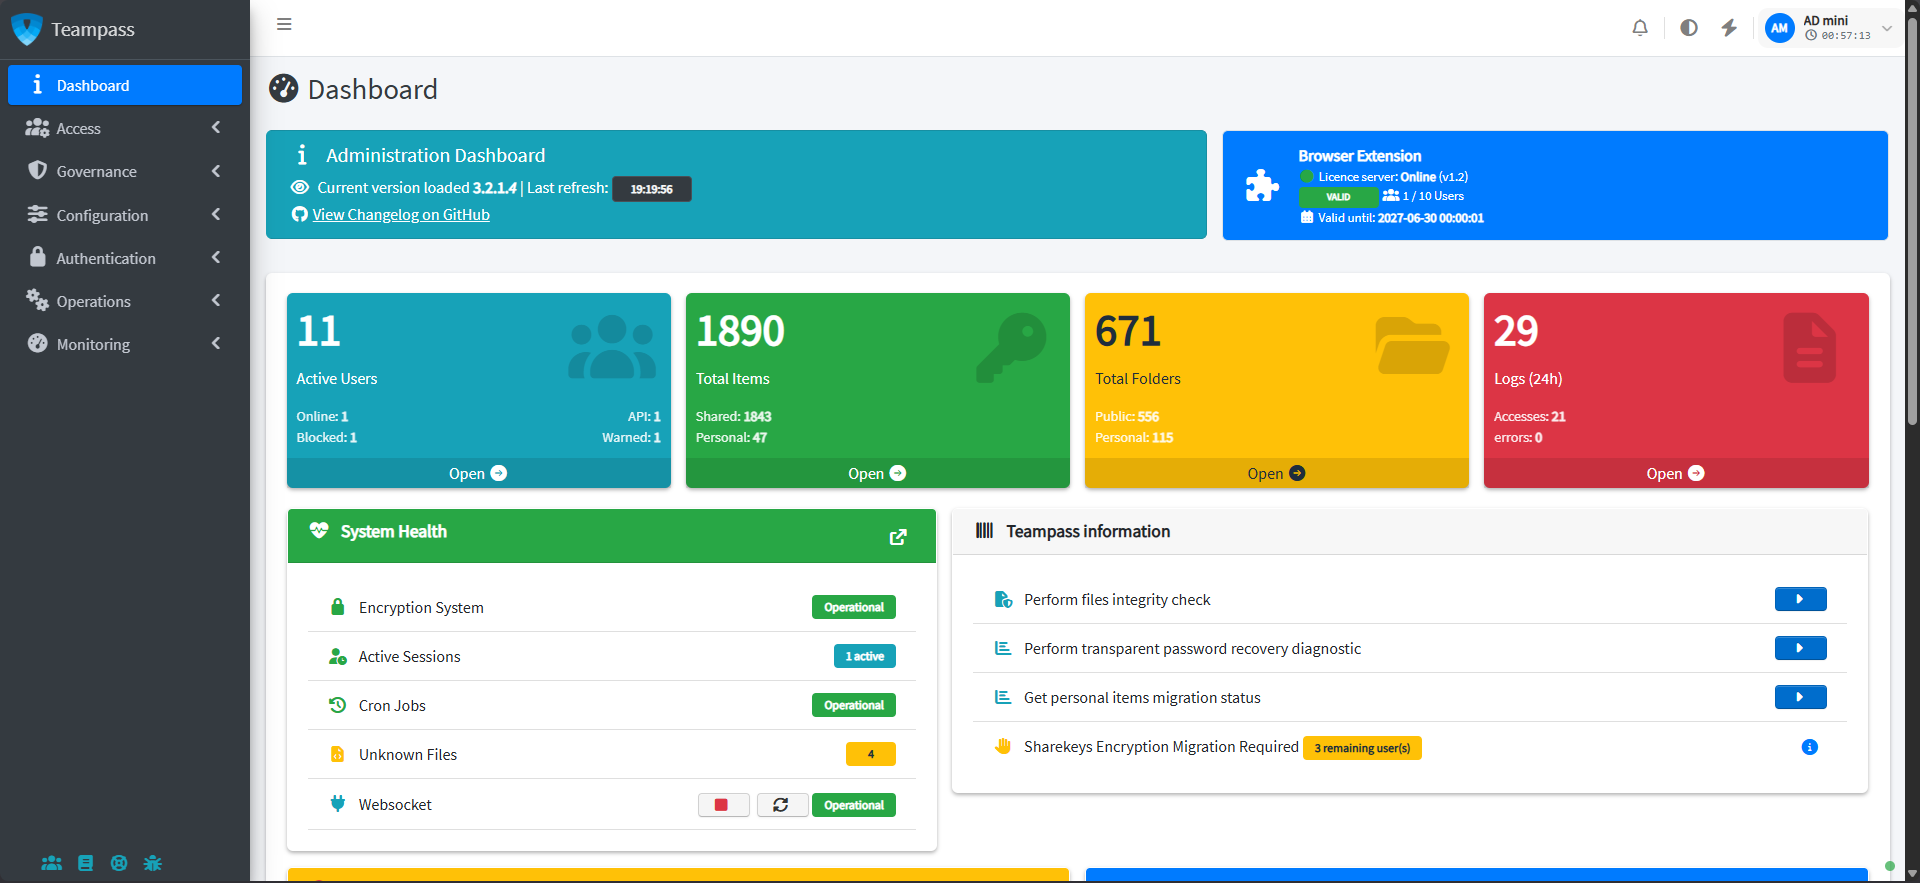Open the Total Items card

point(877,473)
